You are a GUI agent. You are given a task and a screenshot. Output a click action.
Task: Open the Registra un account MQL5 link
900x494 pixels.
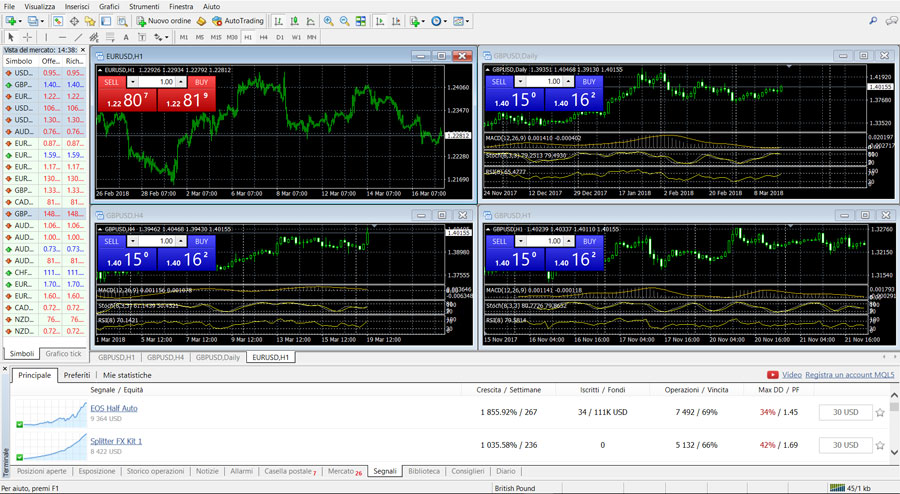coord(848,375)
